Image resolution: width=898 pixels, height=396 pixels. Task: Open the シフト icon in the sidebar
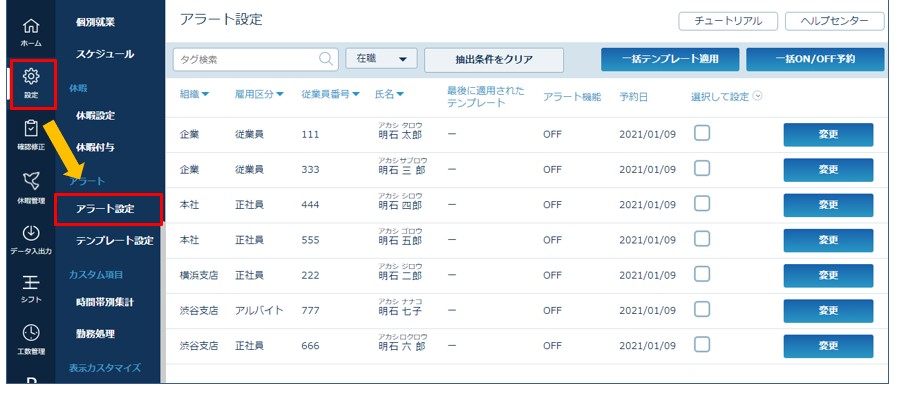click(31, 289)
